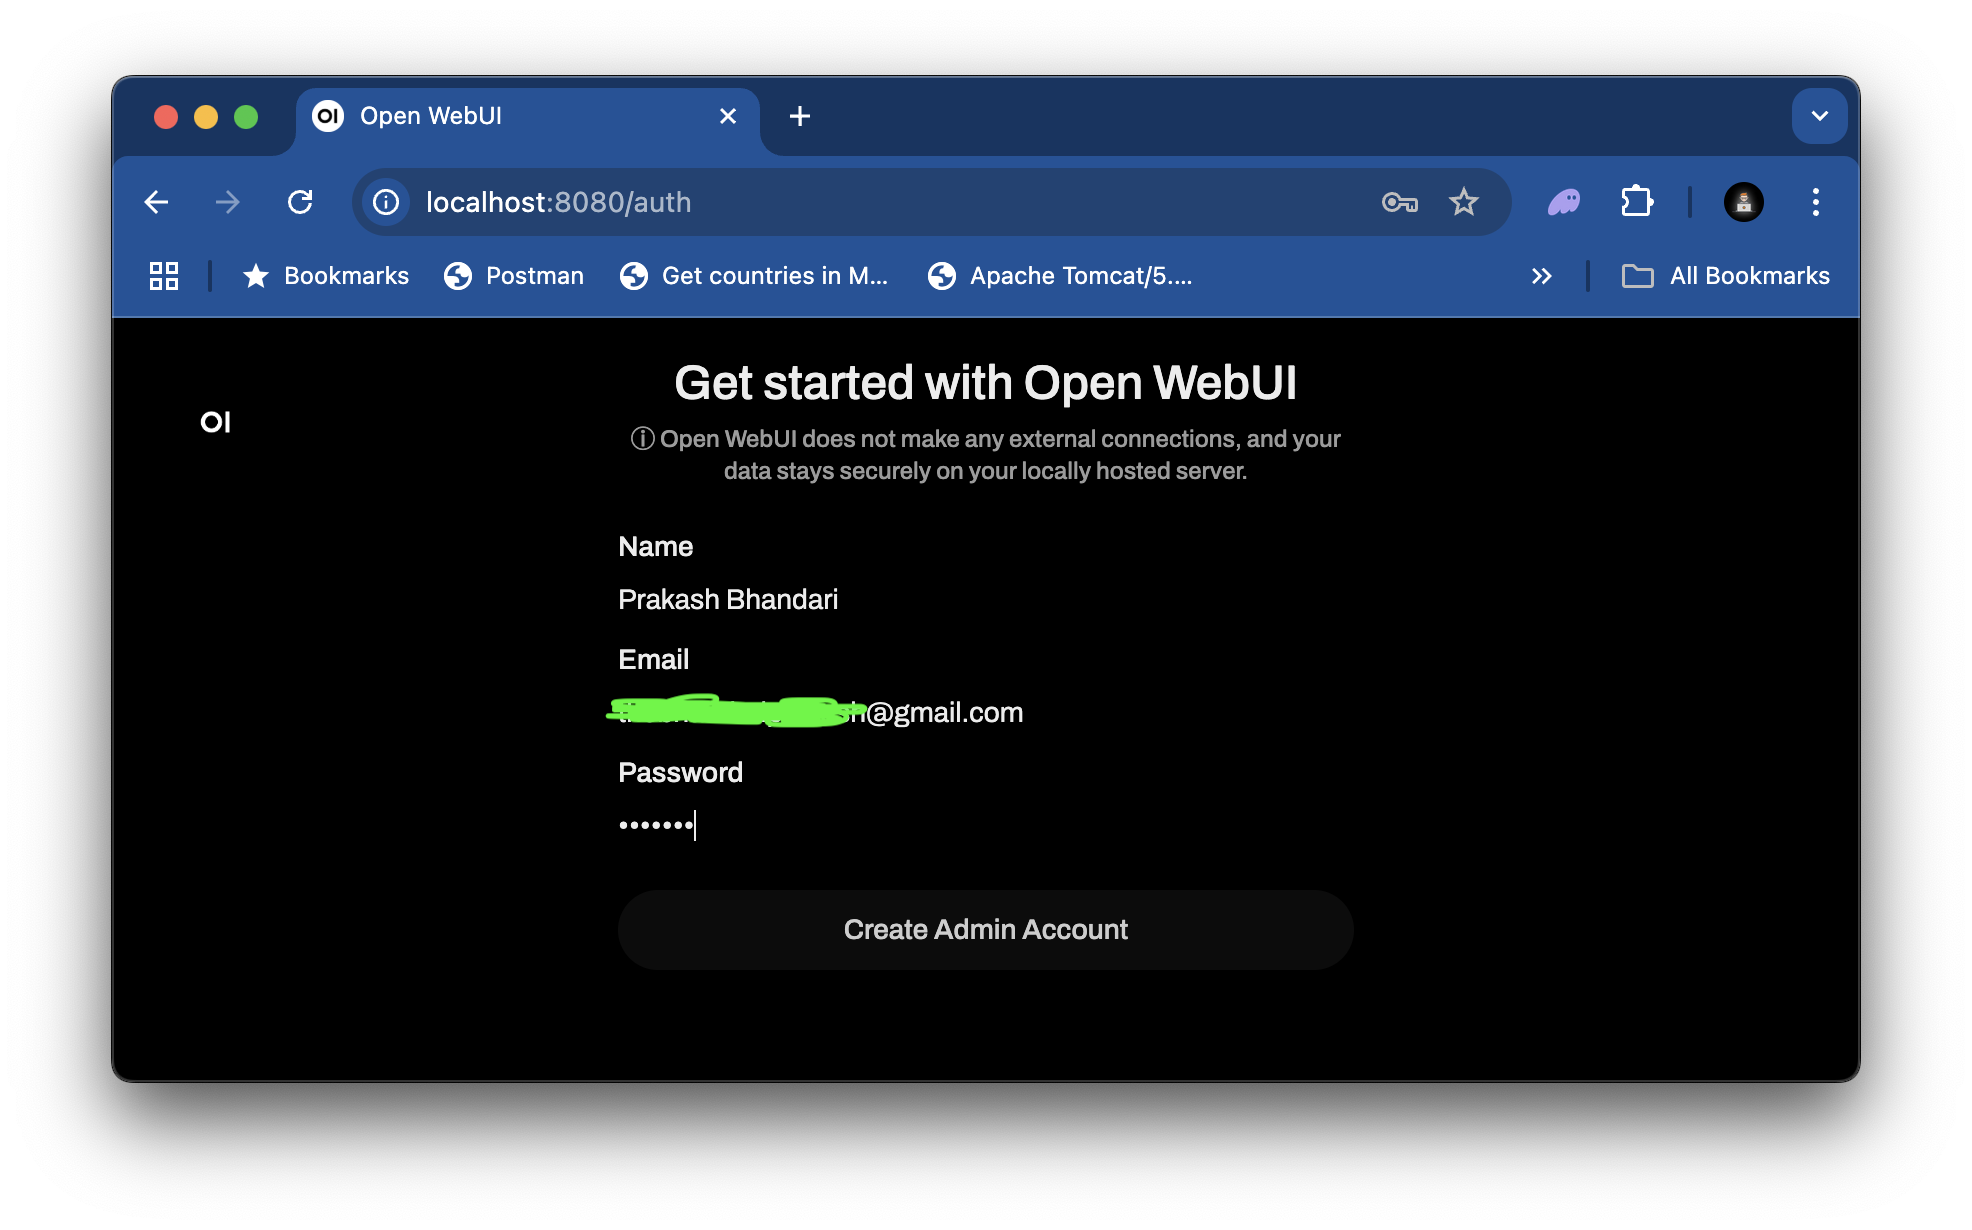
Task: Click the browser back arrow
Action: pos(156,202)
